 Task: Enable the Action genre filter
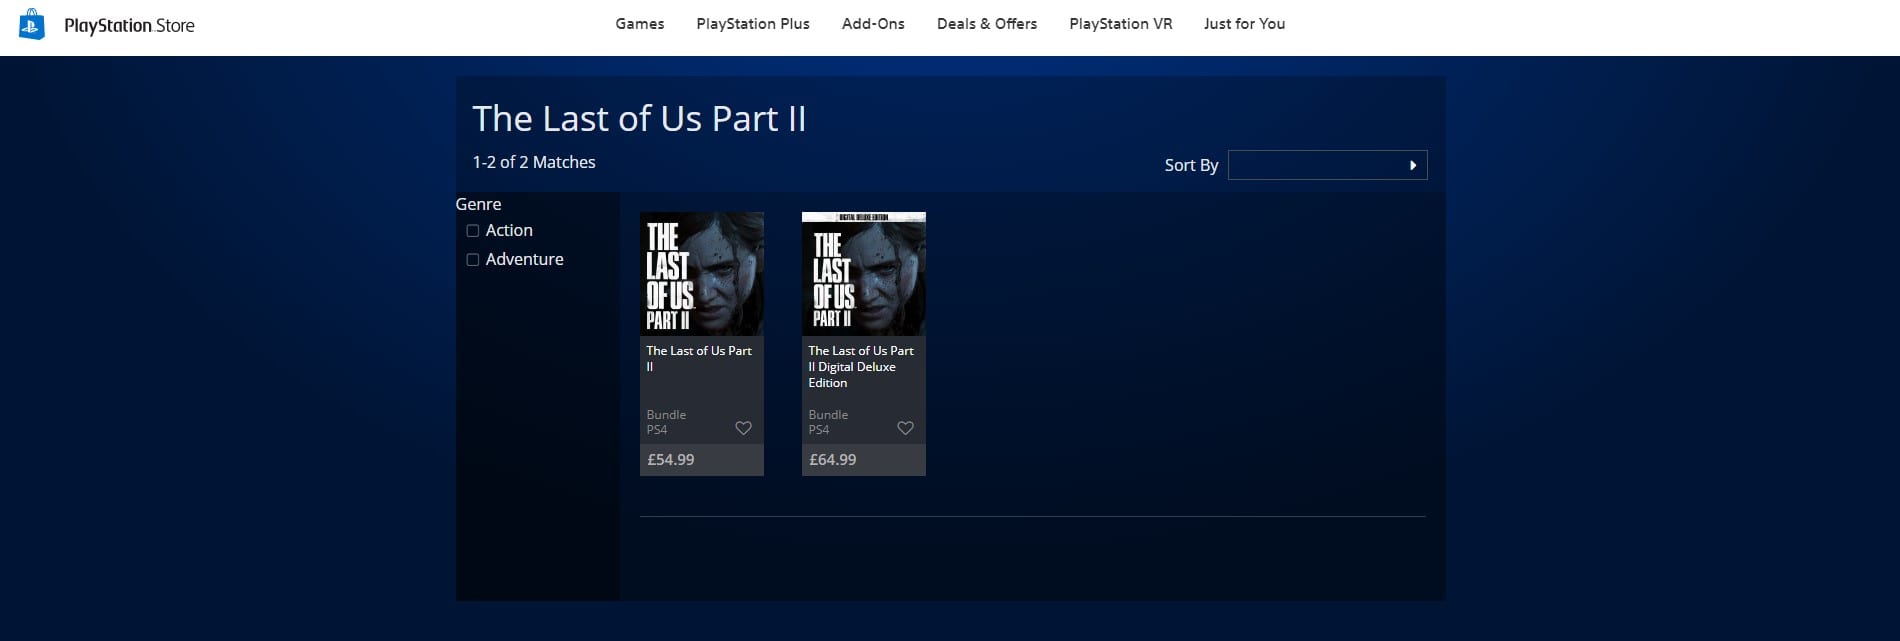click(473, 231)
